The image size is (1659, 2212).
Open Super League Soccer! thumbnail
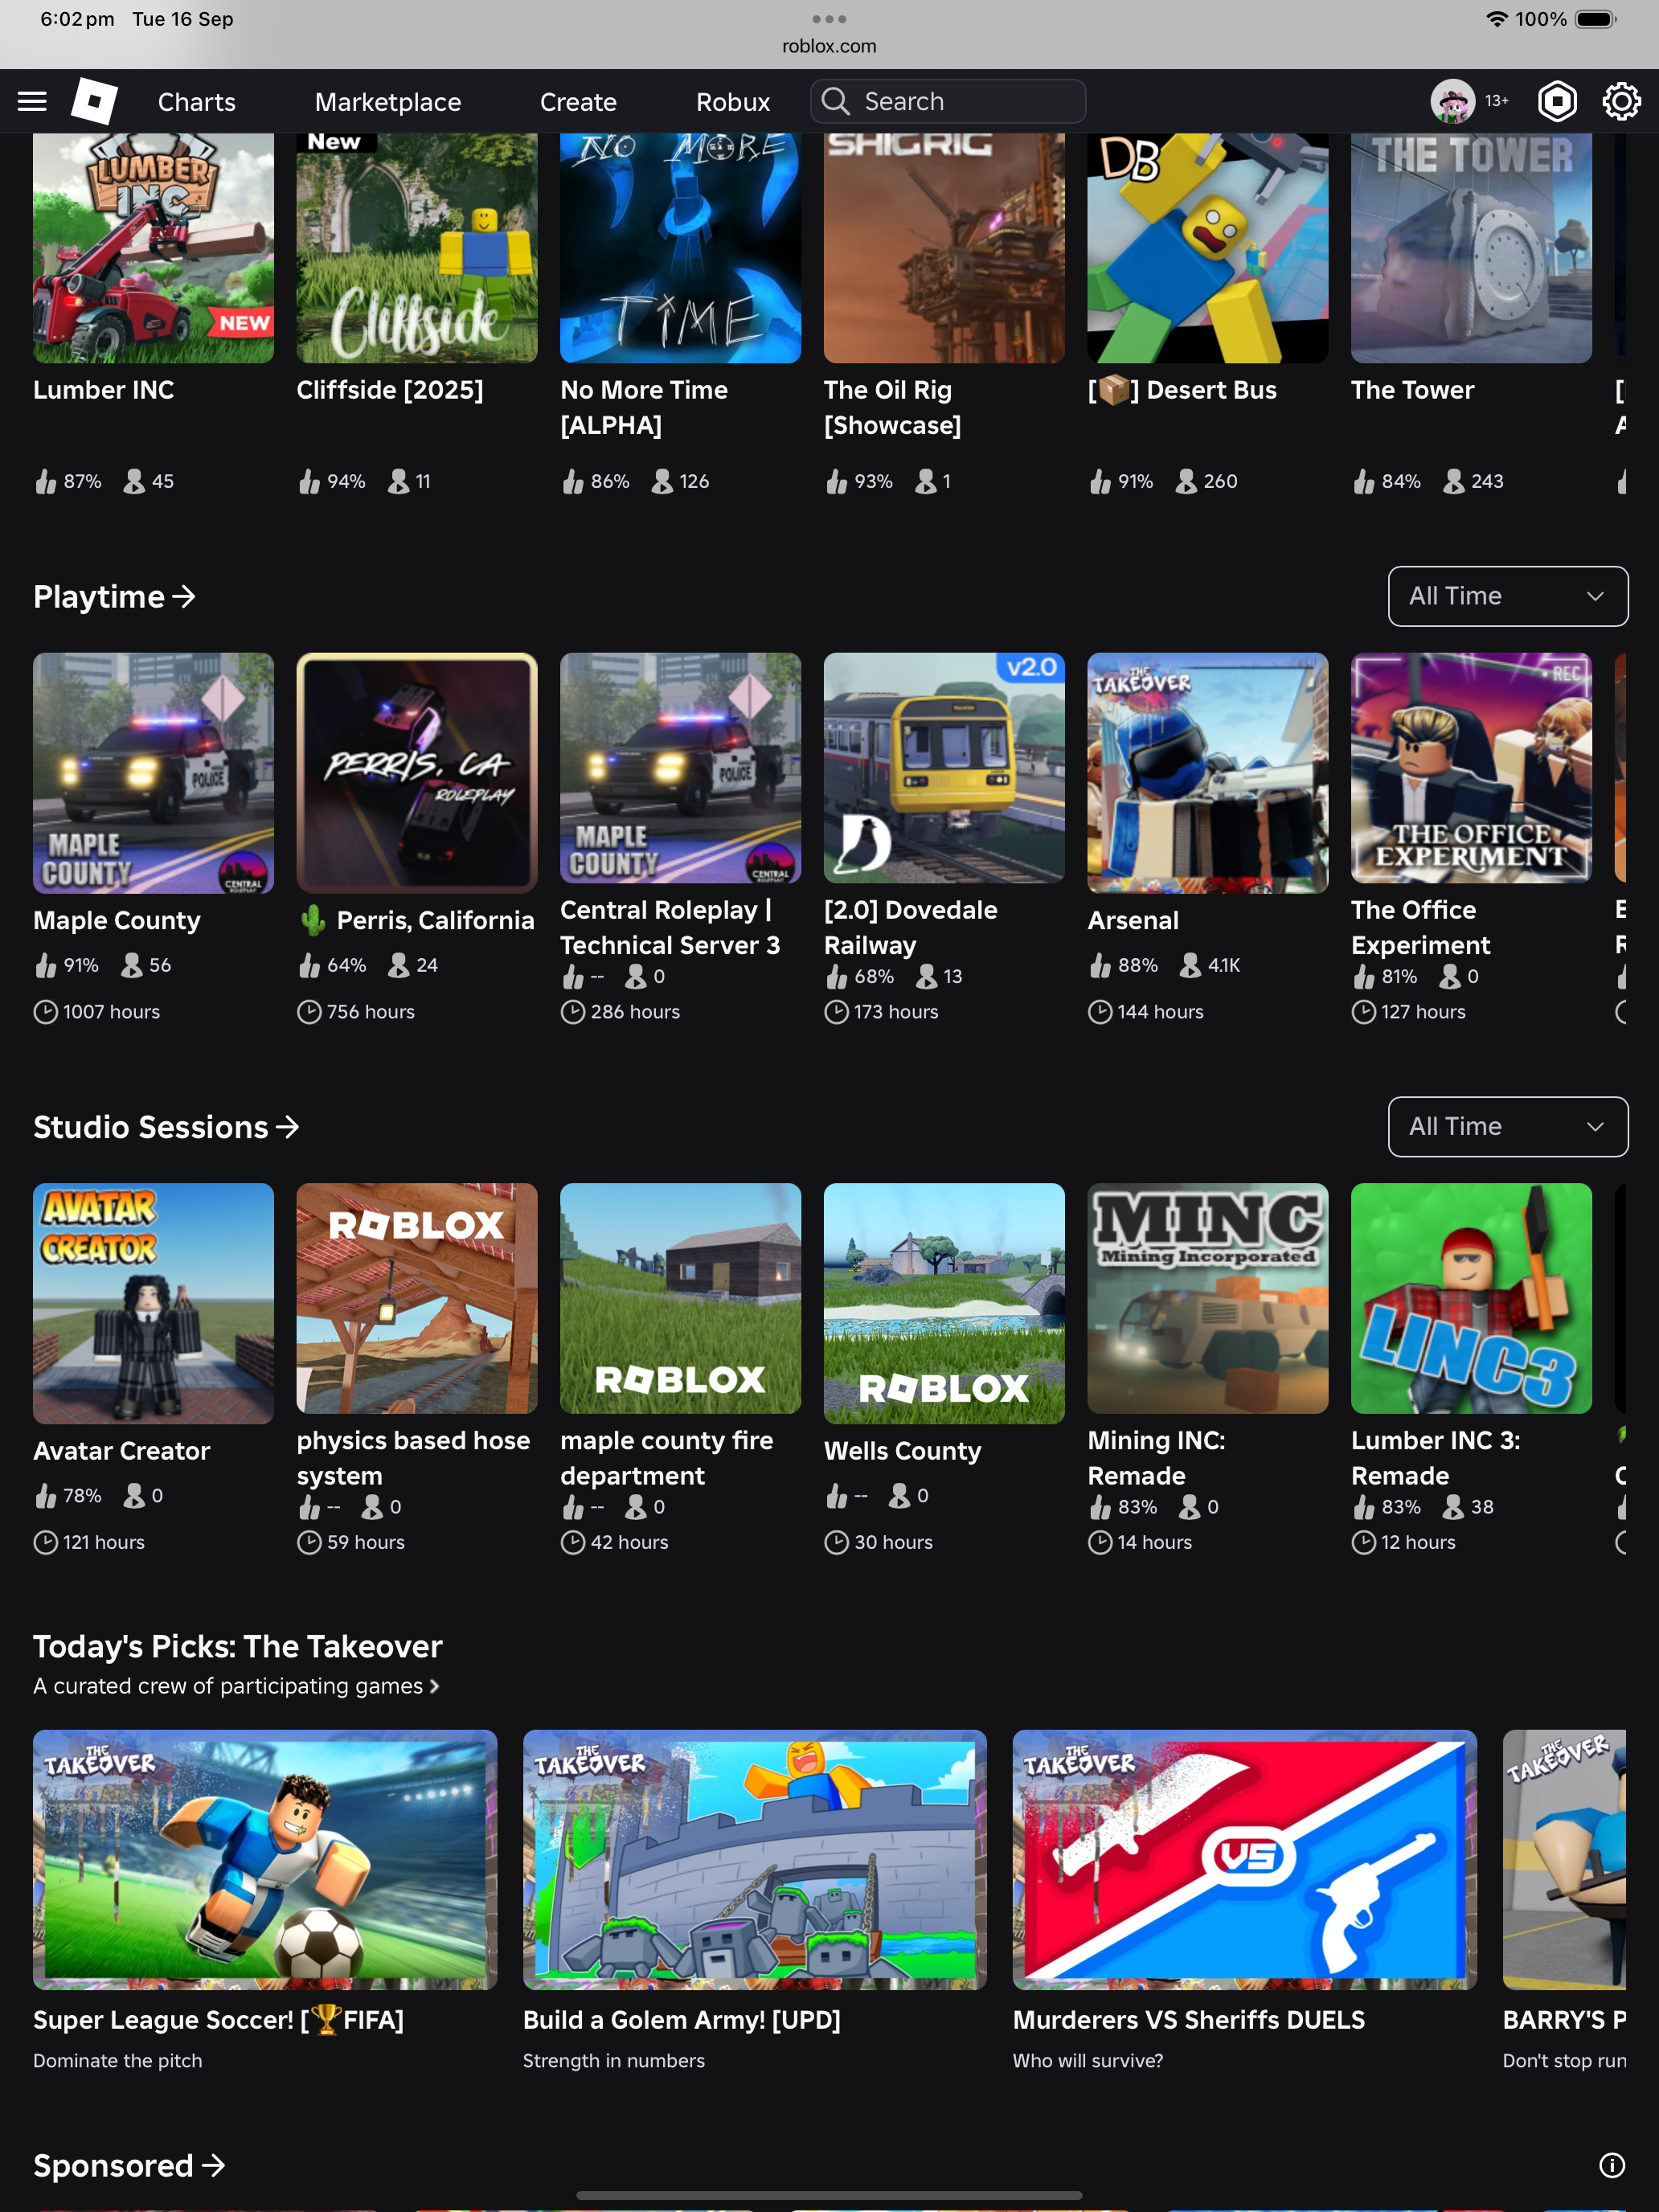pos(265,1859)
